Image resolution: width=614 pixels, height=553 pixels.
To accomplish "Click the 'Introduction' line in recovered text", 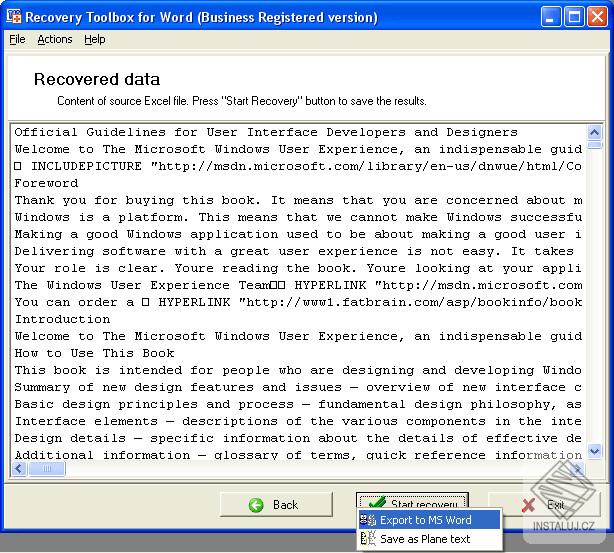I will pos(63,319).
